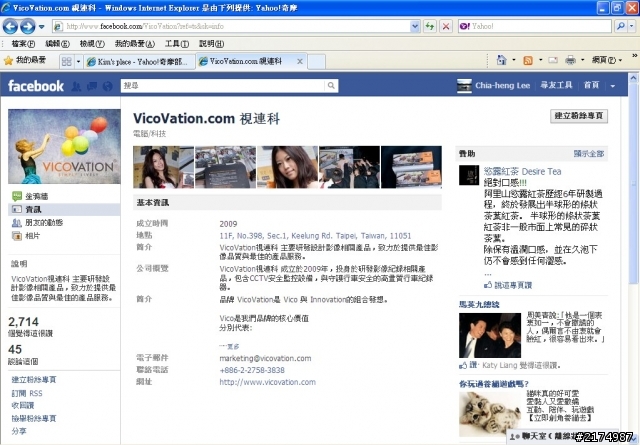The image size is (640, 445).
Task: Open the 工具(T) menu
Action: pos(177,44)
